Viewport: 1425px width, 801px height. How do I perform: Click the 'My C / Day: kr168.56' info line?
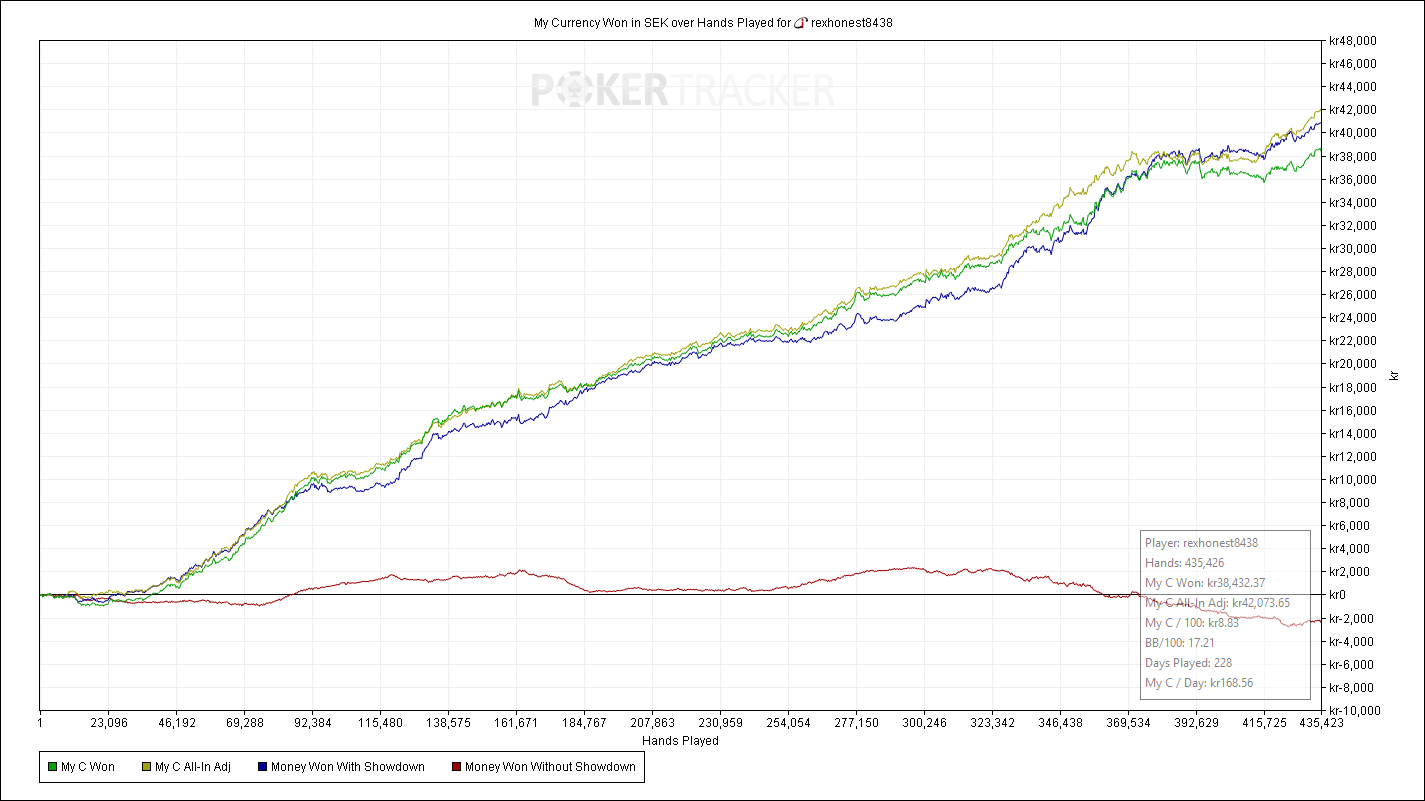[1199, 683]
